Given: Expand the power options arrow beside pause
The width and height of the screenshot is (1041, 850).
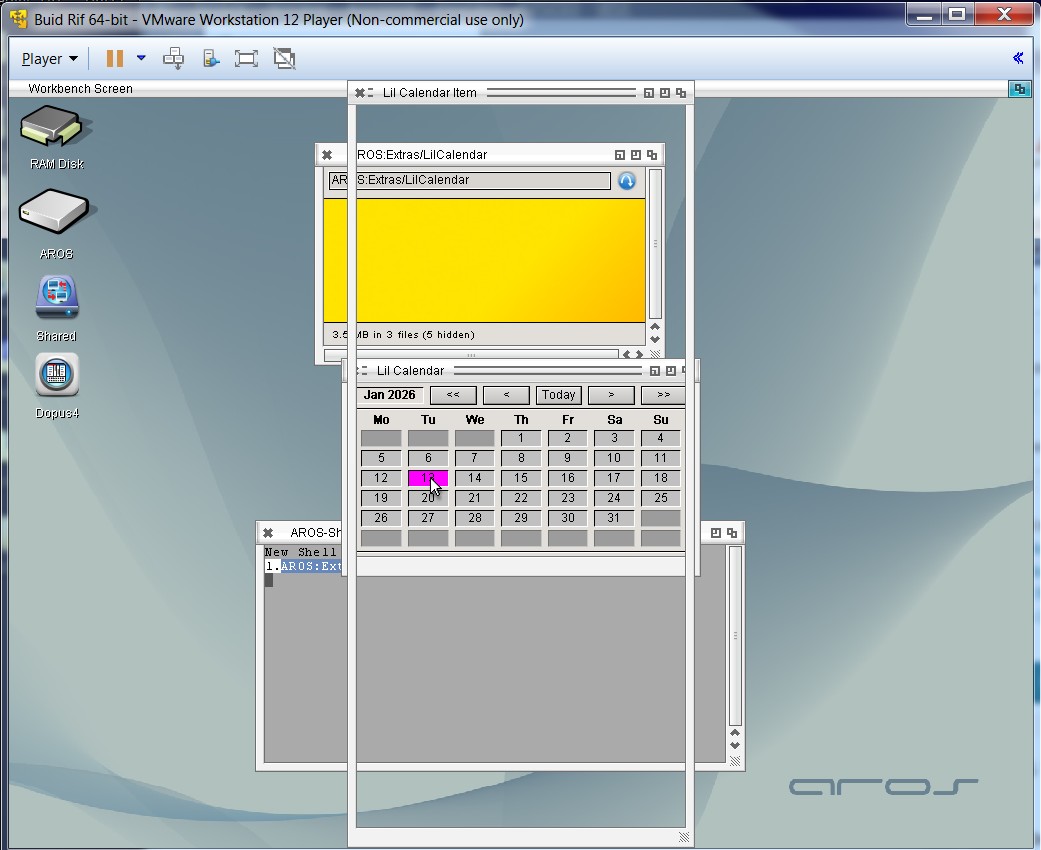Looking at the screenshot, I should [141, 59].
